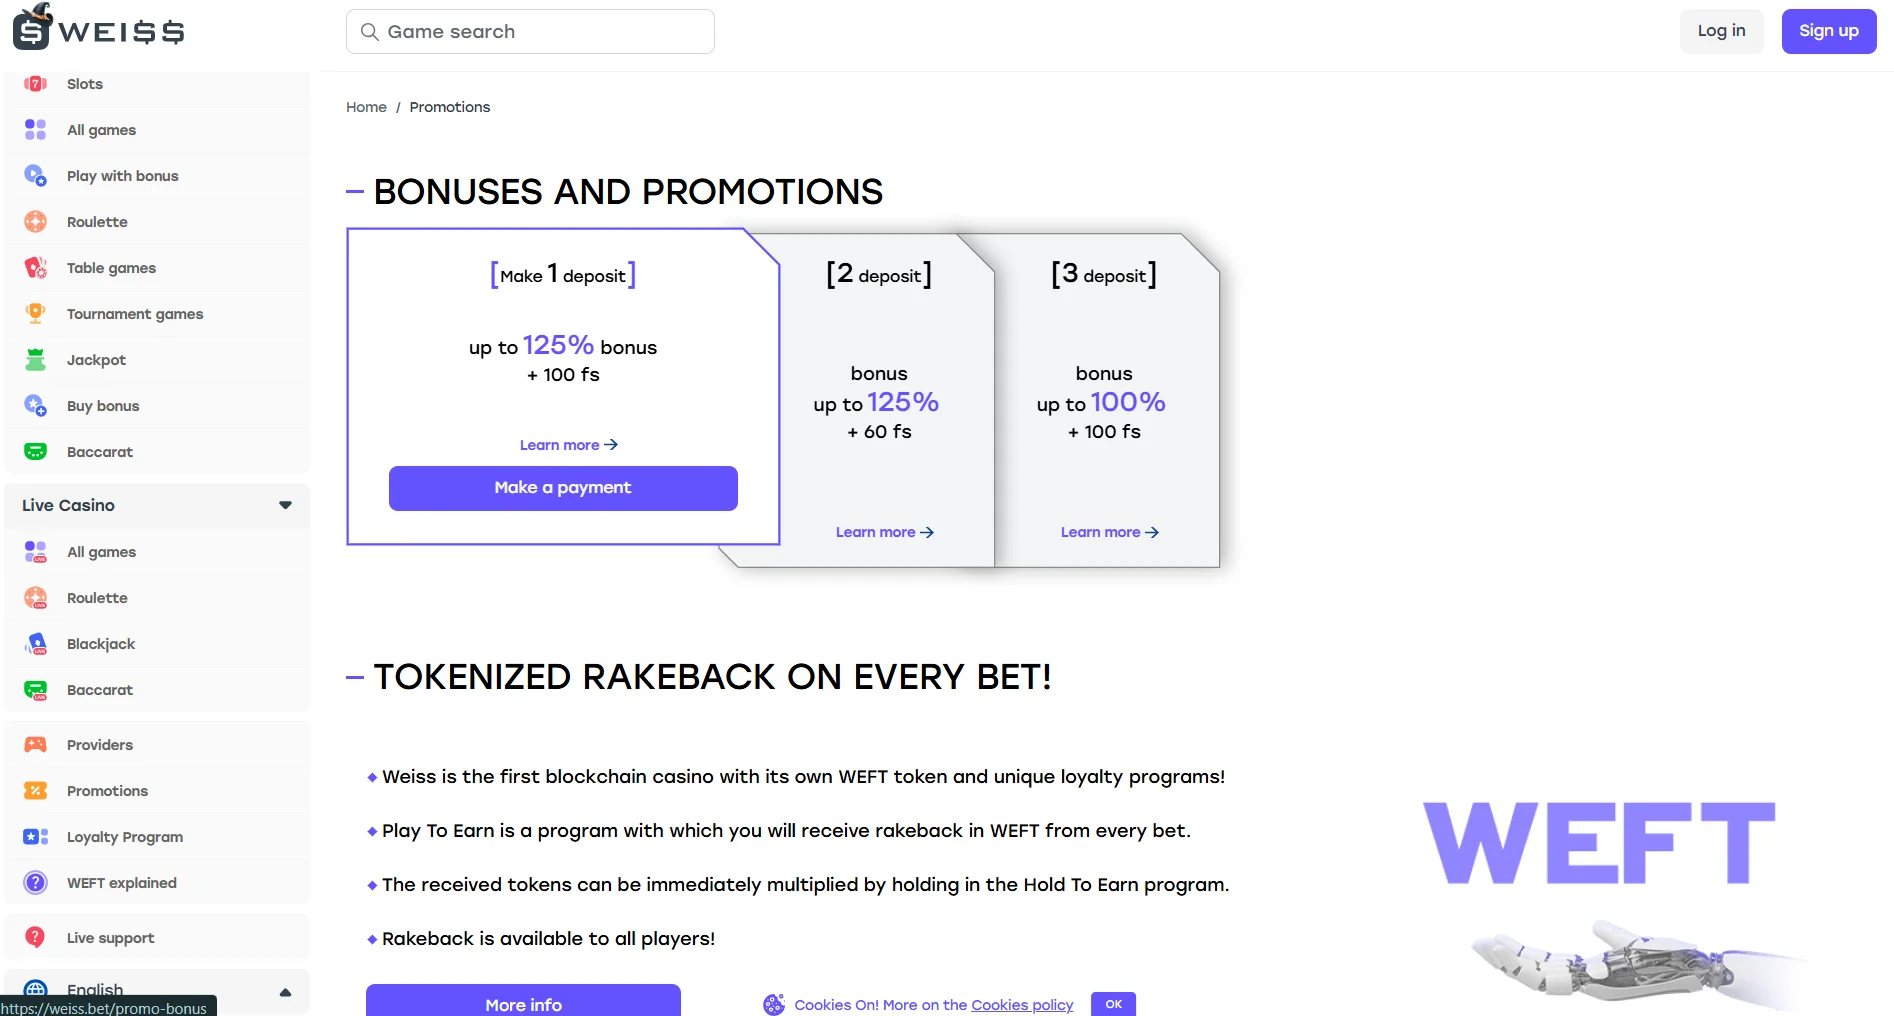Screen dimensions: 1894x1016
Task: Click the Jackpot icon in sidebar
Action: (x=36, y=360)
